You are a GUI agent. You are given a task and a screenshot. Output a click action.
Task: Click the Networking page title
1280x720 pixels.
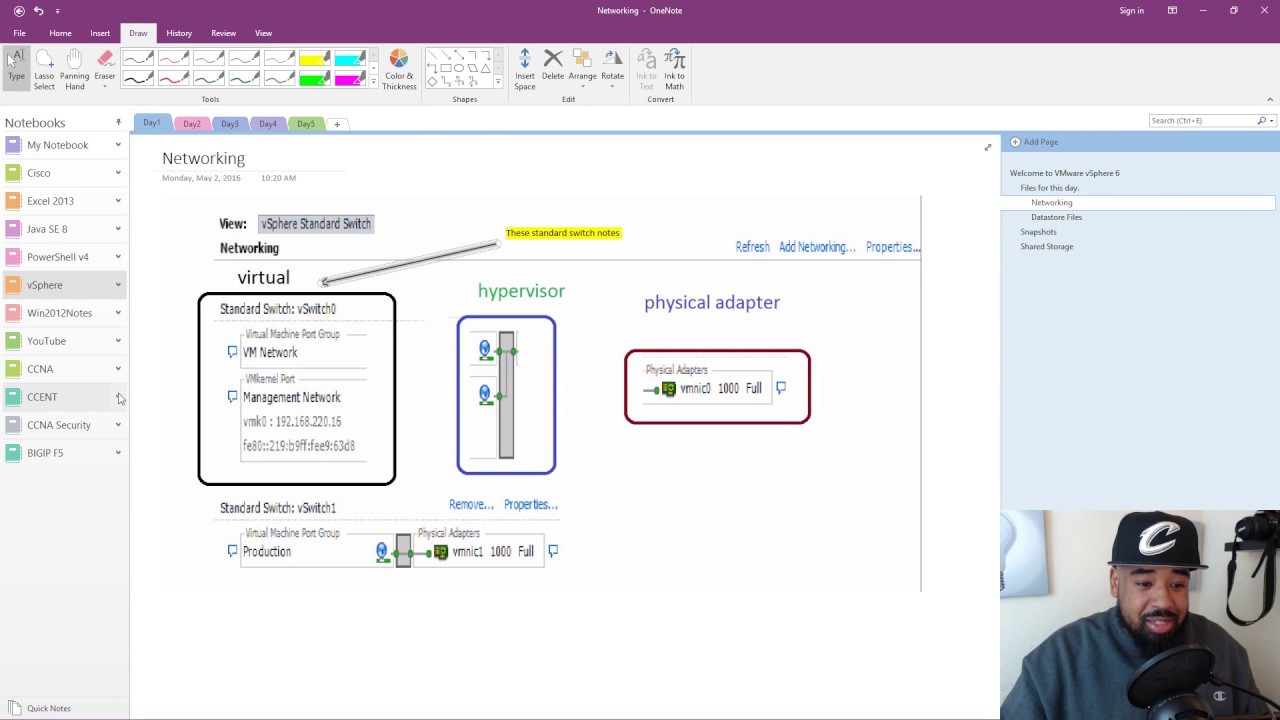[203, 158]
